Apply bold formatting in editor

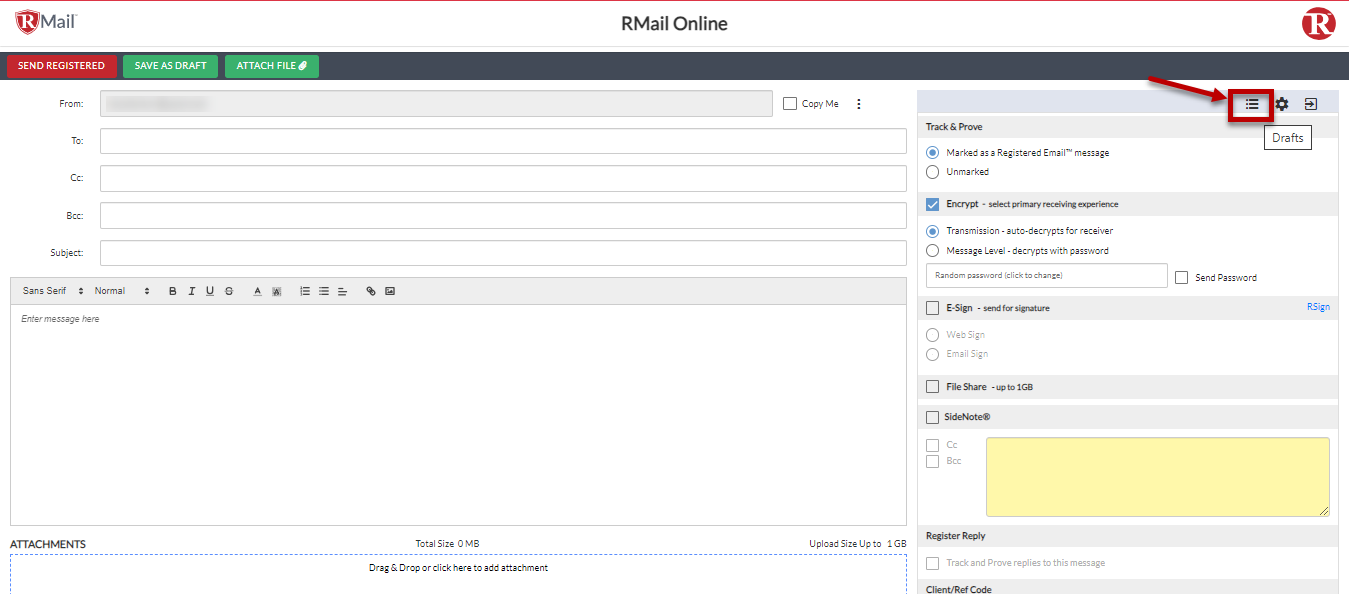(x=173, y=291)
